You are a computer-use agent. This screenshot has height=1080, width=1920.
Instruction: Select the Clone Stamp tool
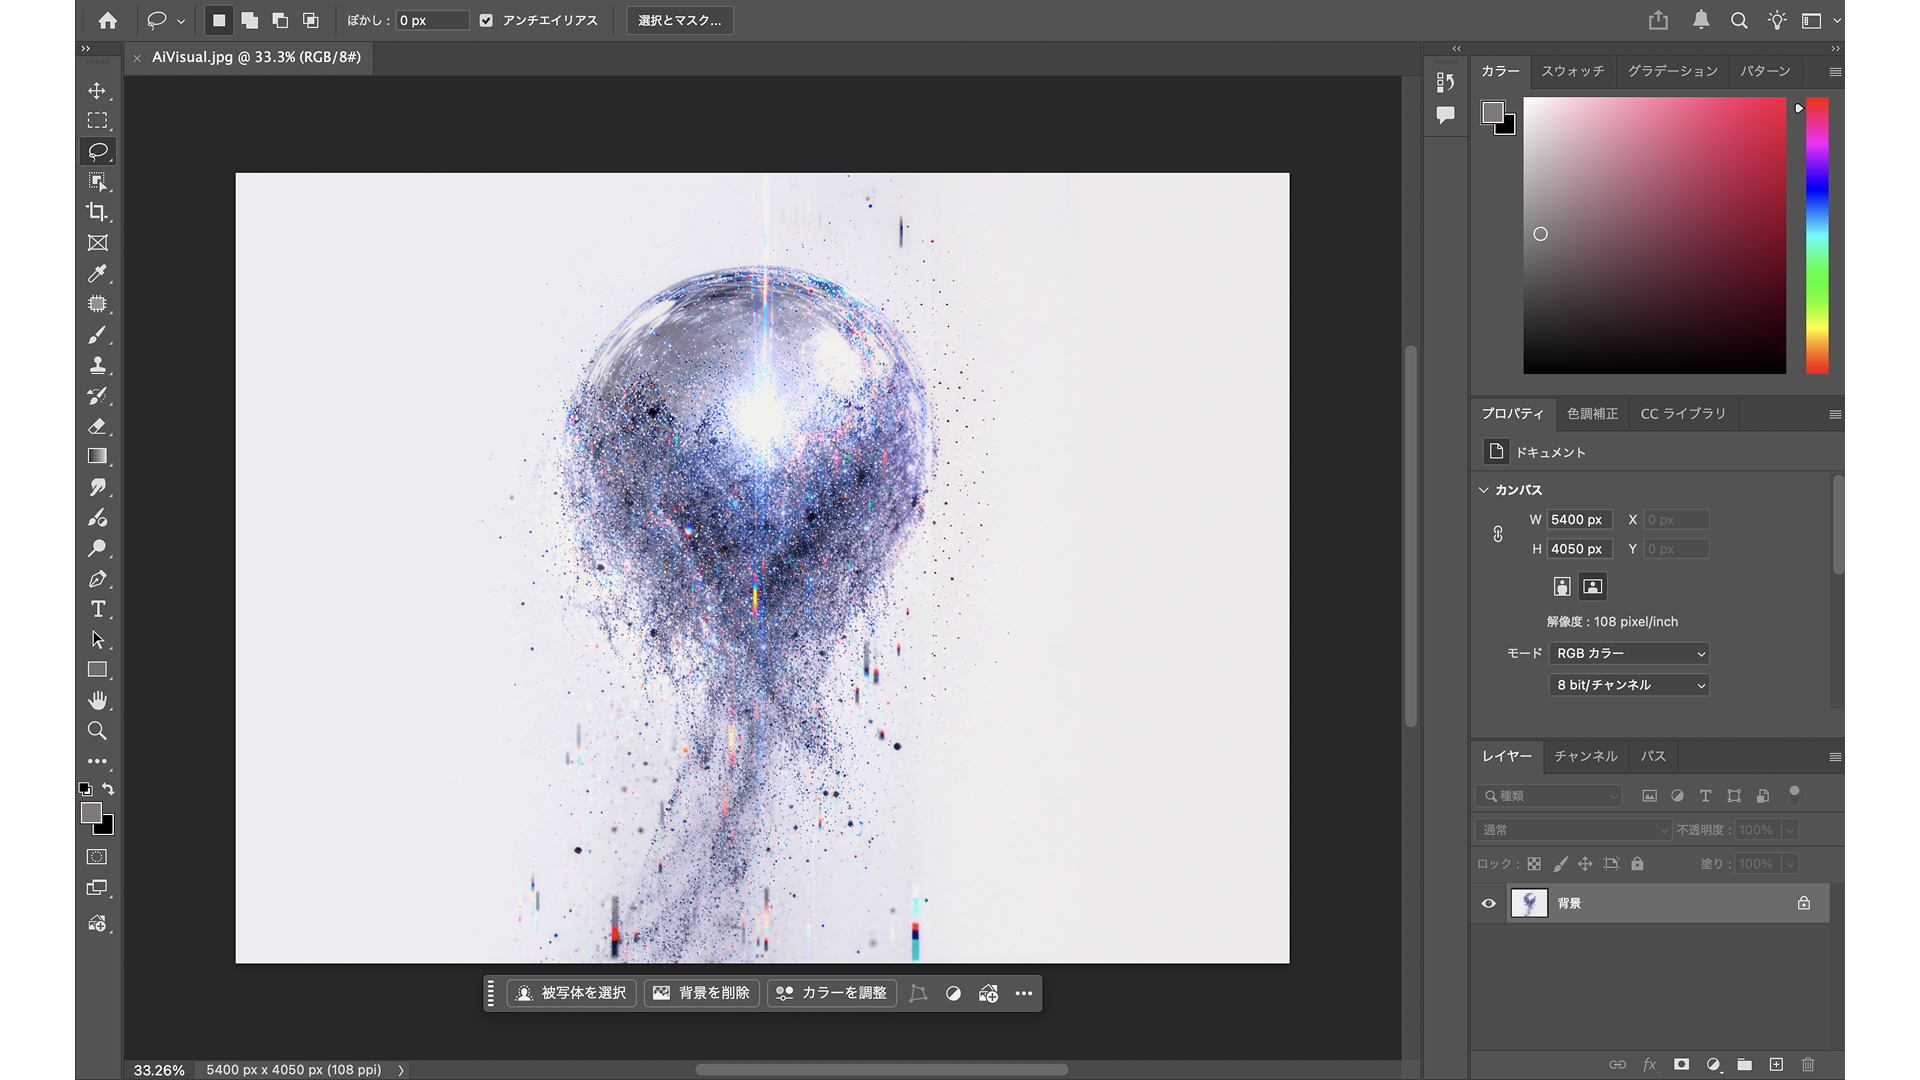pyautogui.click(x=97, y=365)
